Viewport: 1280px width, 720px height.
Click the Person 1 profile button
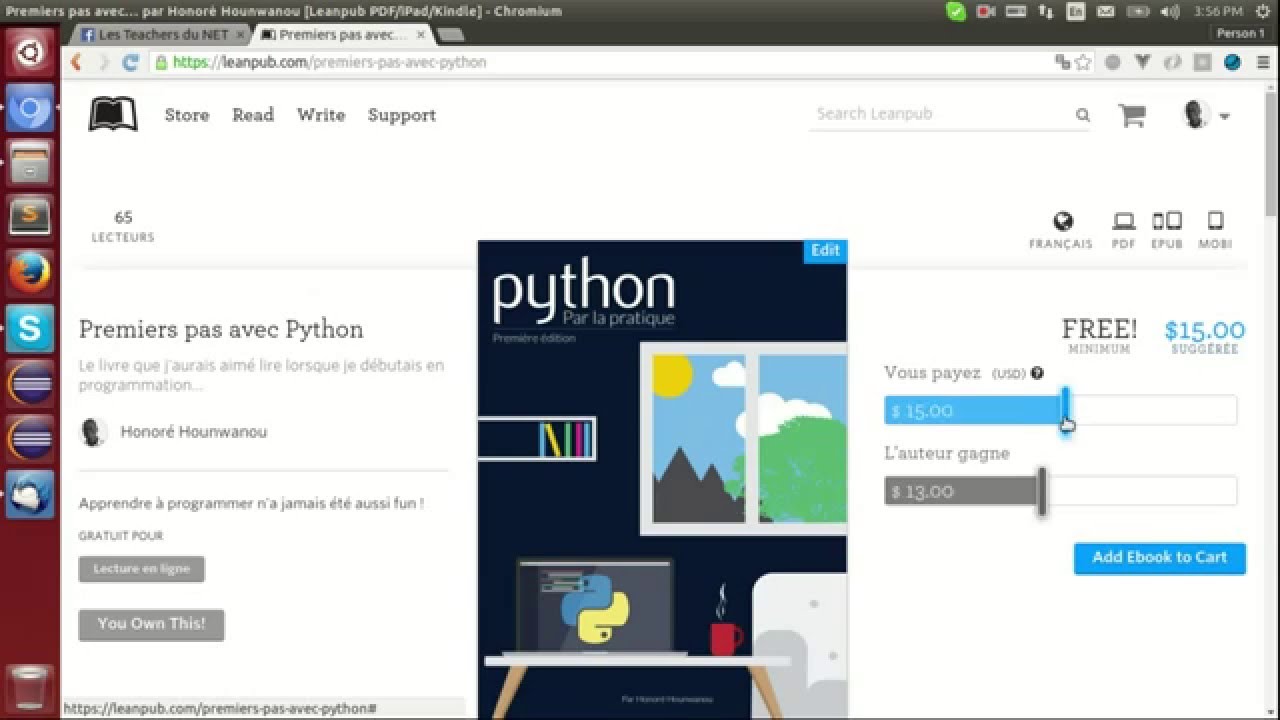click(1241, 33)
